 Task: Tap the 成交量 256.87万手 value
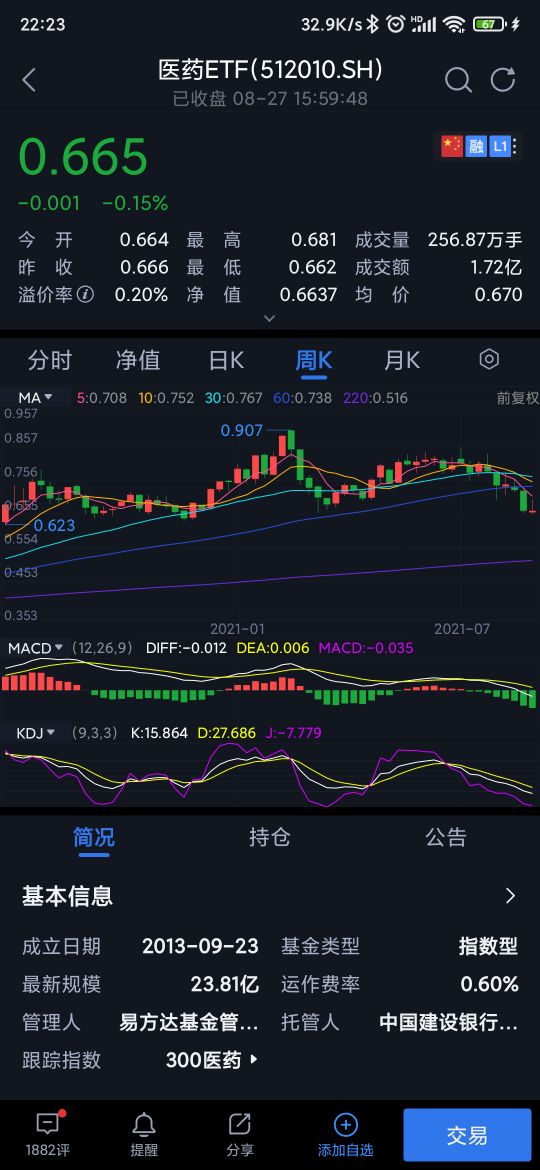(475, 240)
